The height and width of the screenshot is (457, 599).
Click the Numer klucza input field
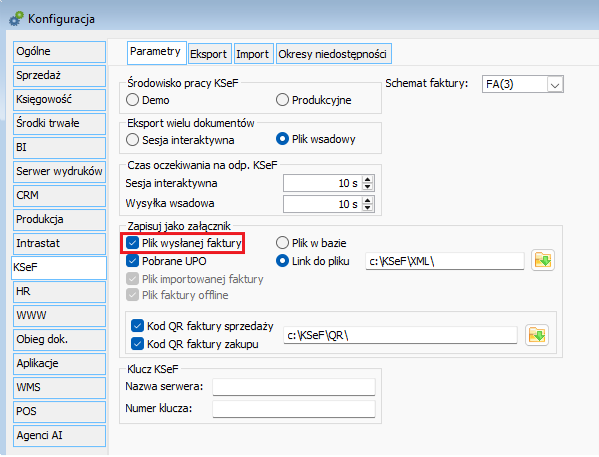294,409
